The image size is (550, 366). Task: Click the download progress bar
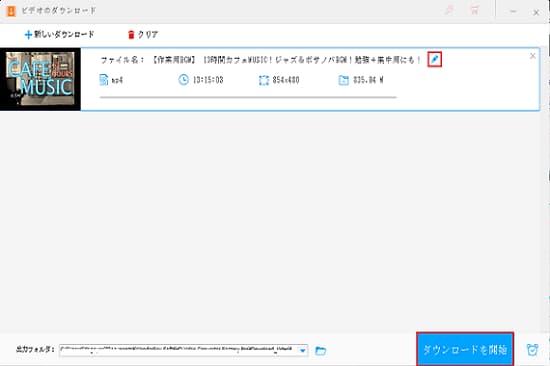pyautogui.click(x=248, y=97)
